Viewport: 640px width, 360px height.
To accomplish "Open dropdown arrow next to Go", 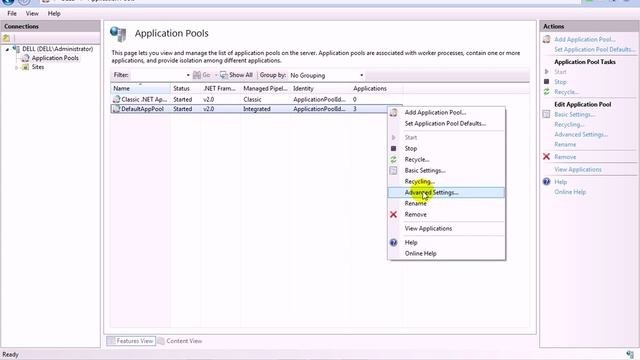I will [216, 75].
